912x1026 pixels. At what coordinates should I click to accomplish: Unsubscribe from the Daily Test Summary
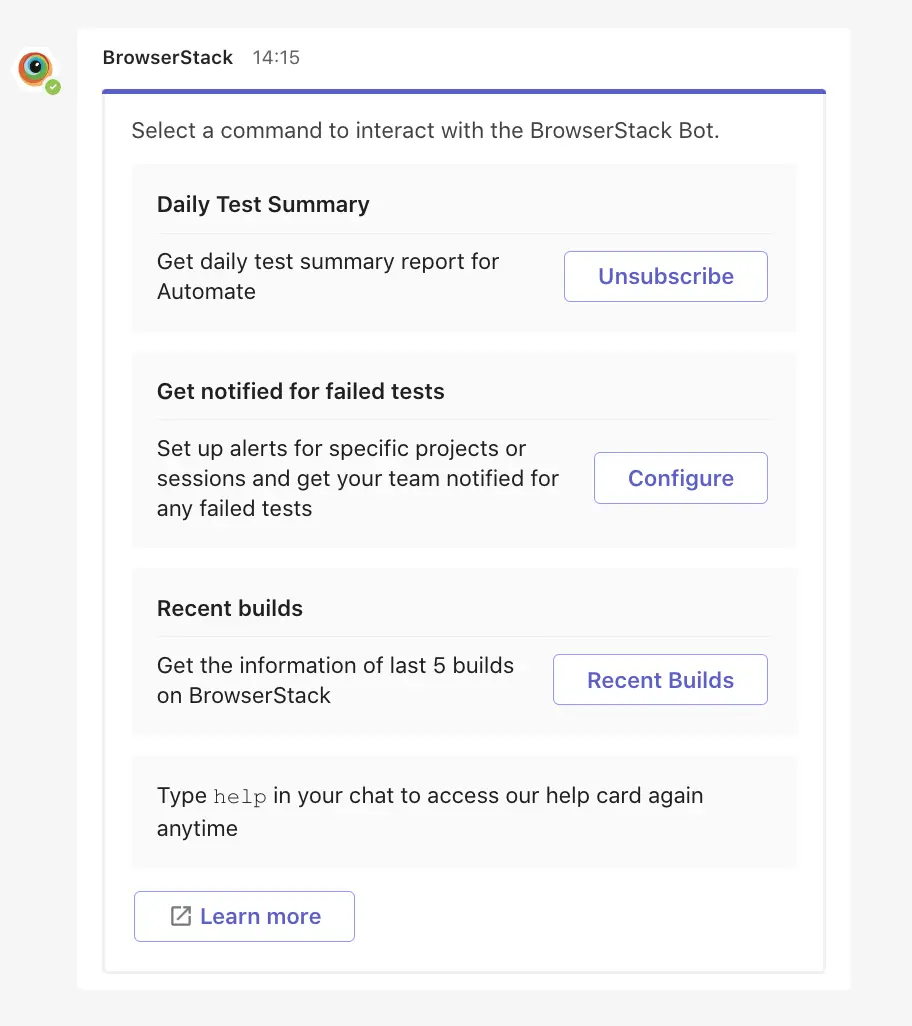tap(665, 277)
